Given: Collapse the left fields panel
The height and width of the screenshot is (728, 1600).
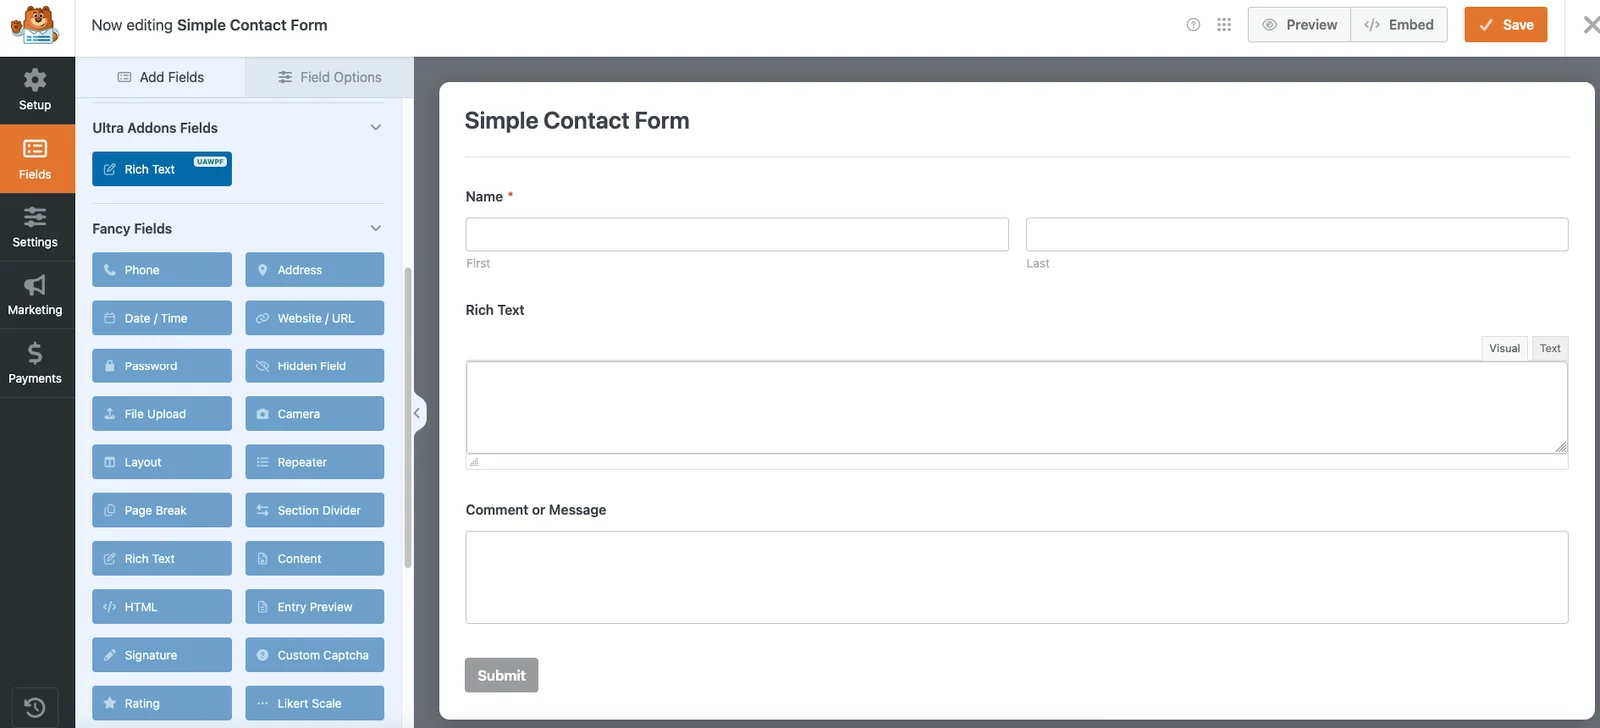Looking at the screenshot, I should (x=417, y=413).
